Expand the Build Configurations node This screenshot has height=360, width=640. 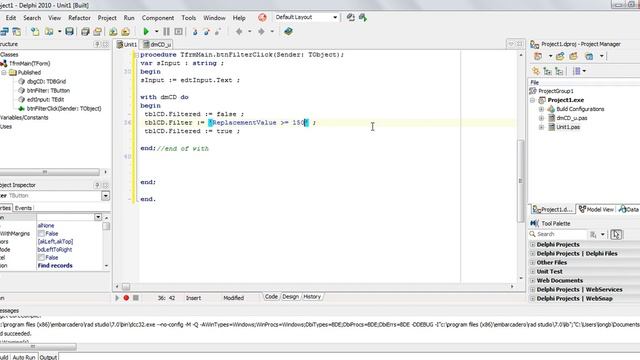[542, 109]
